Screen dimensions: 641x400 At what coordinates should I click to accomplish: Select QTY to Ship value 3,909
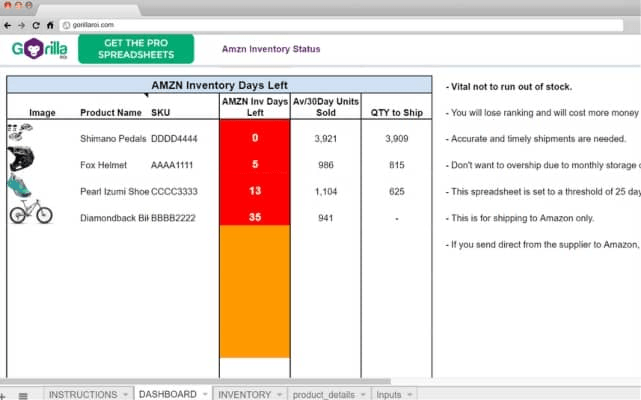coord(397,139)
